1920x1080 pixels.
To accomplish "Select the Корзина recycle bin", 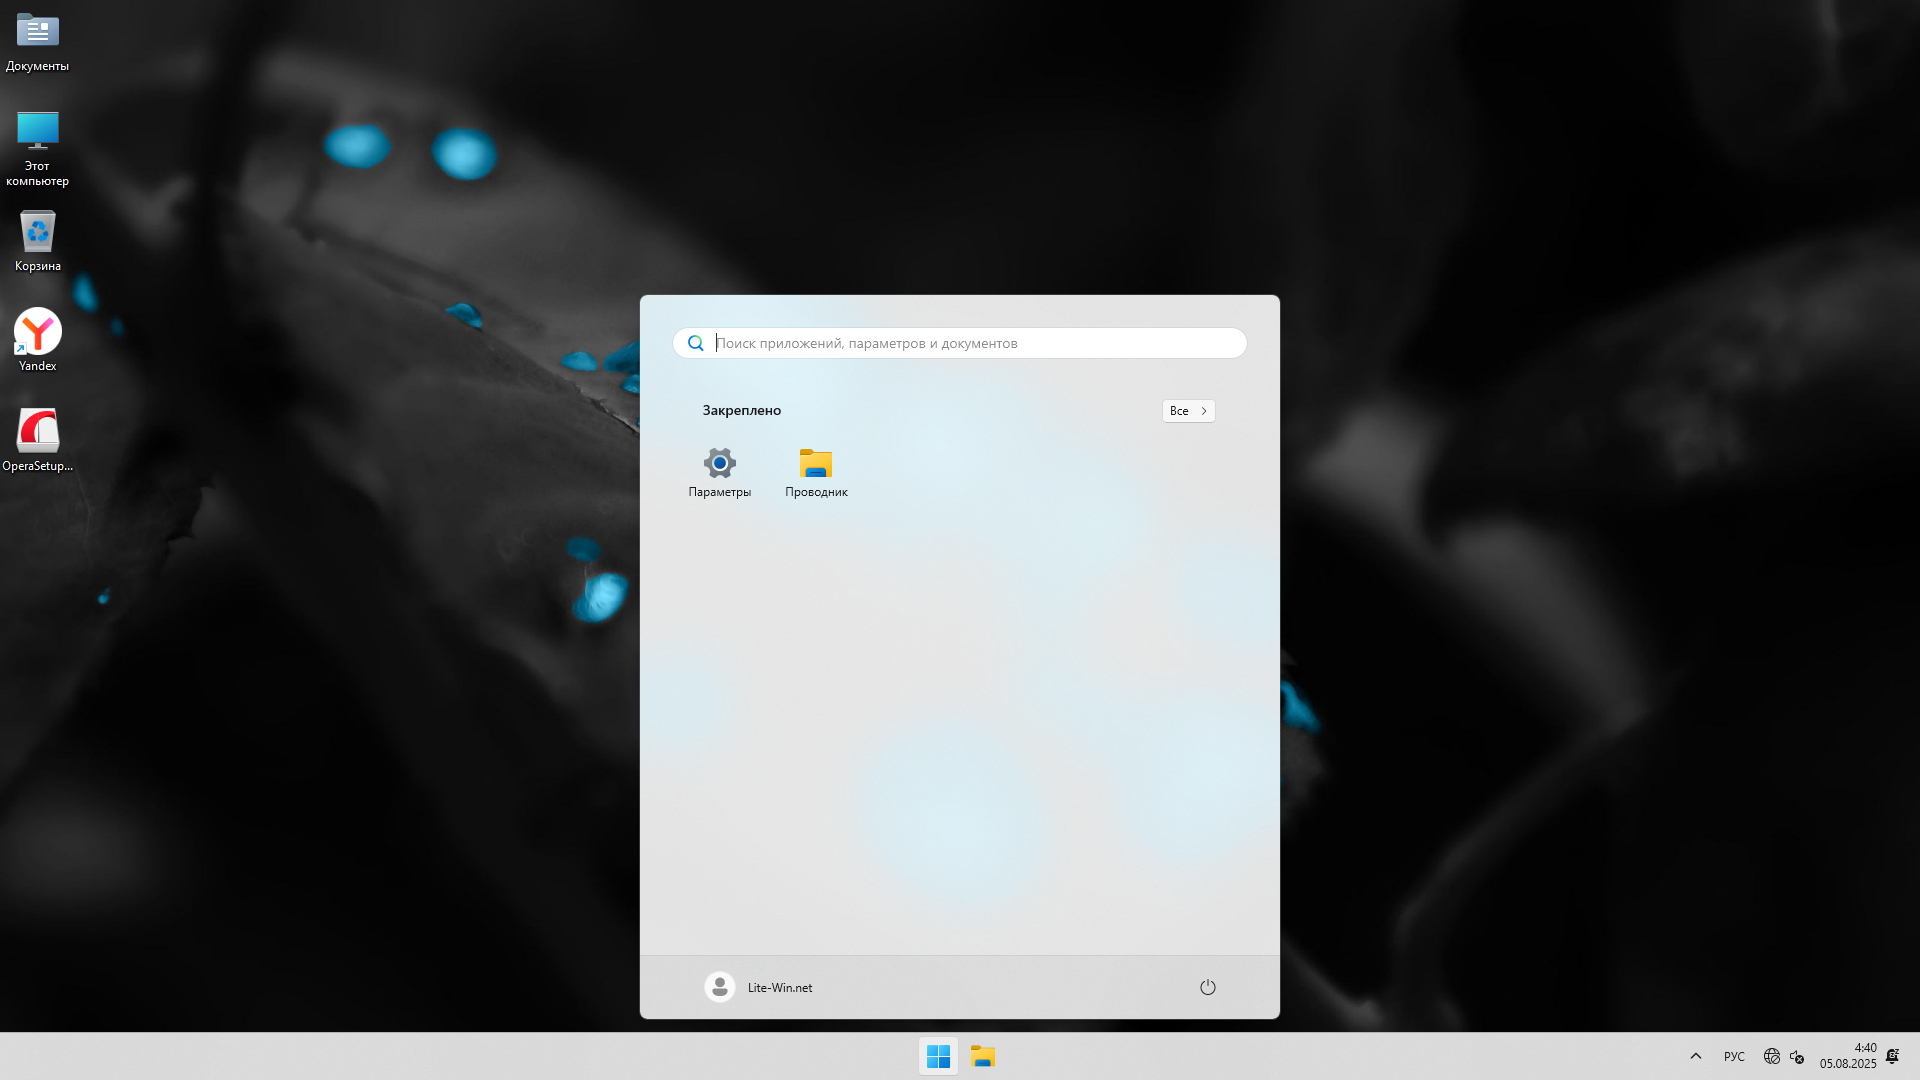I will 38,241.
